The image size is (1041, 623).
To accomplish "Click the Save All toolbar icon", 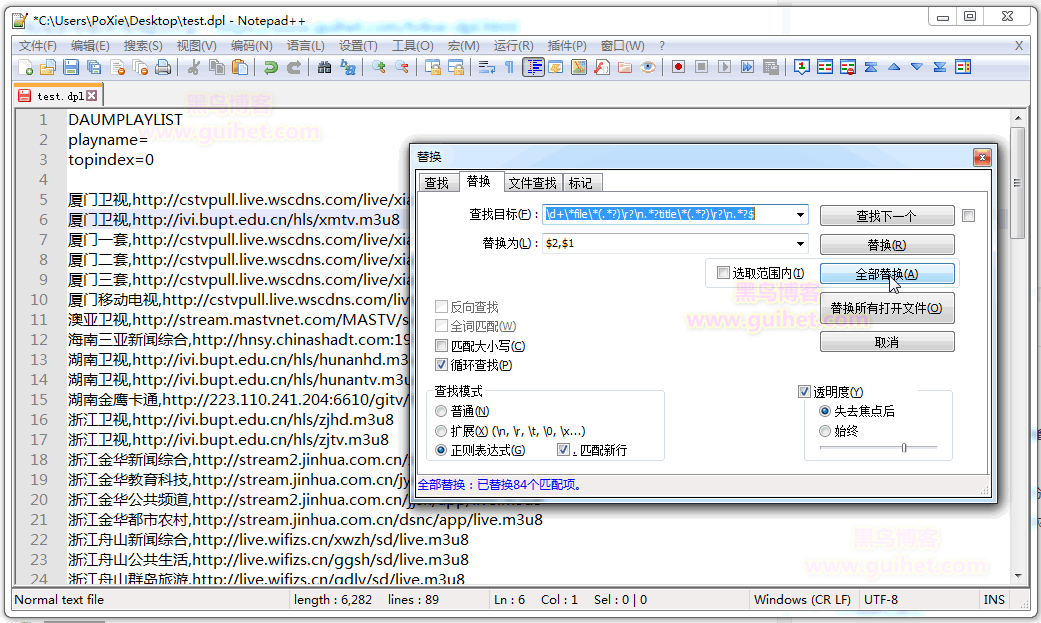I will 94,67.
